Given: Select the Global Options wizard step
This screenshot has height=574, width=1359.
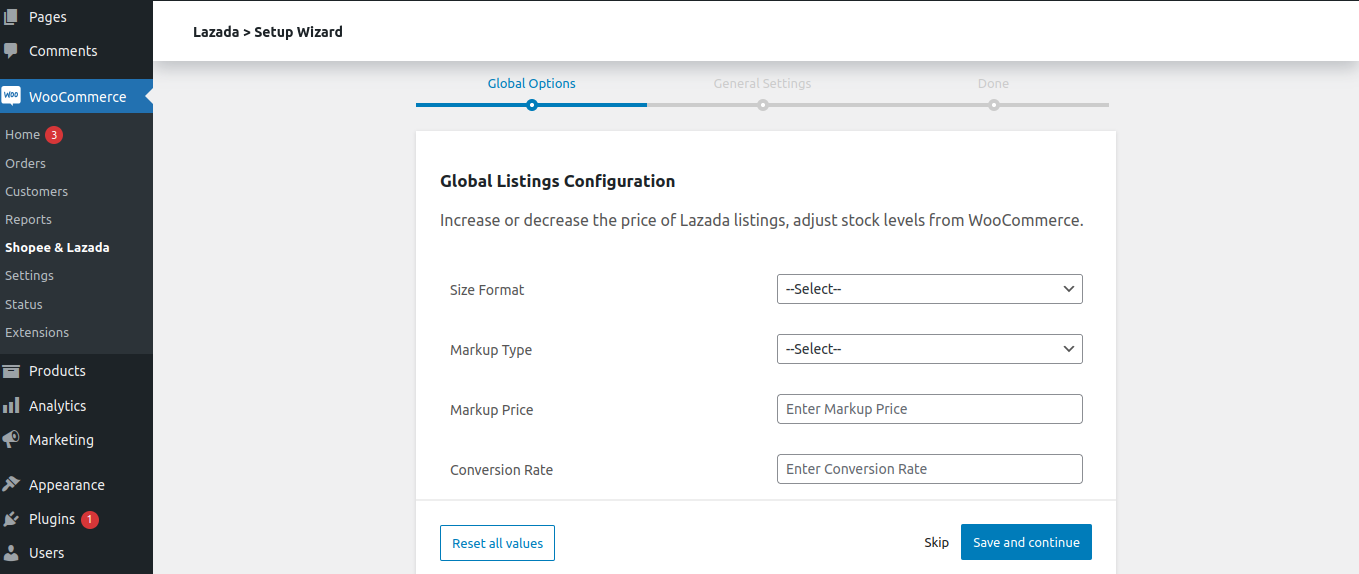Looking at the screenshot, I should [531, 84].
